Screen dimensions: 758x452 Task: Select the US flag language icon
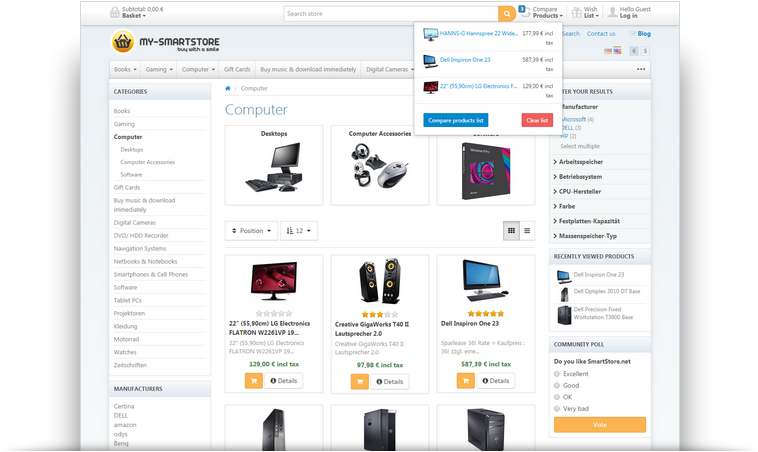pos(617,51)
